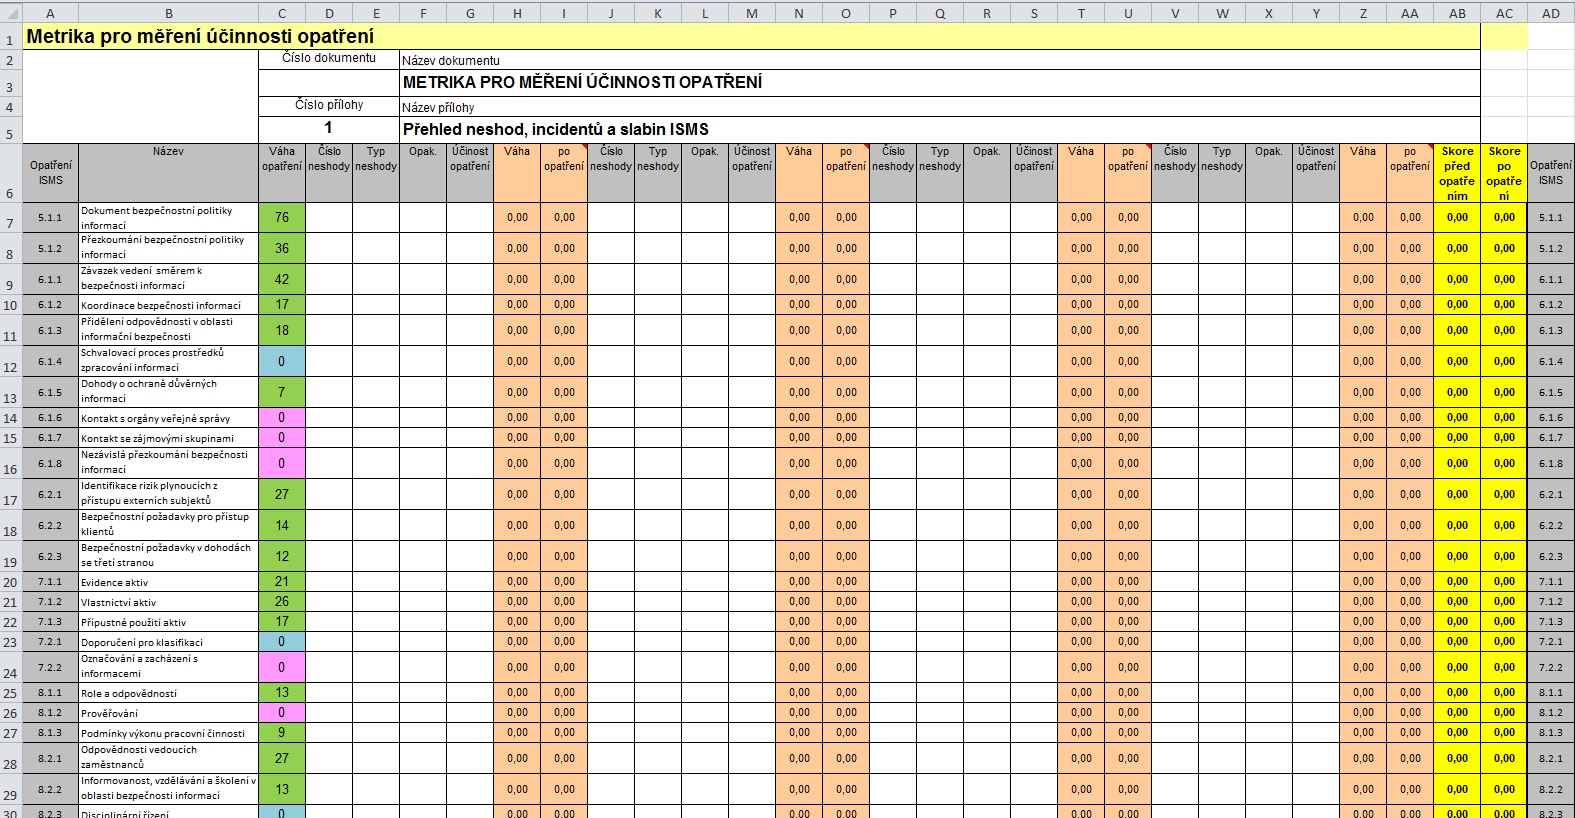Click 'Skore před opatřením' yellow header
This screenshot has width=1575, height=818.
(x=1457, y=173)
